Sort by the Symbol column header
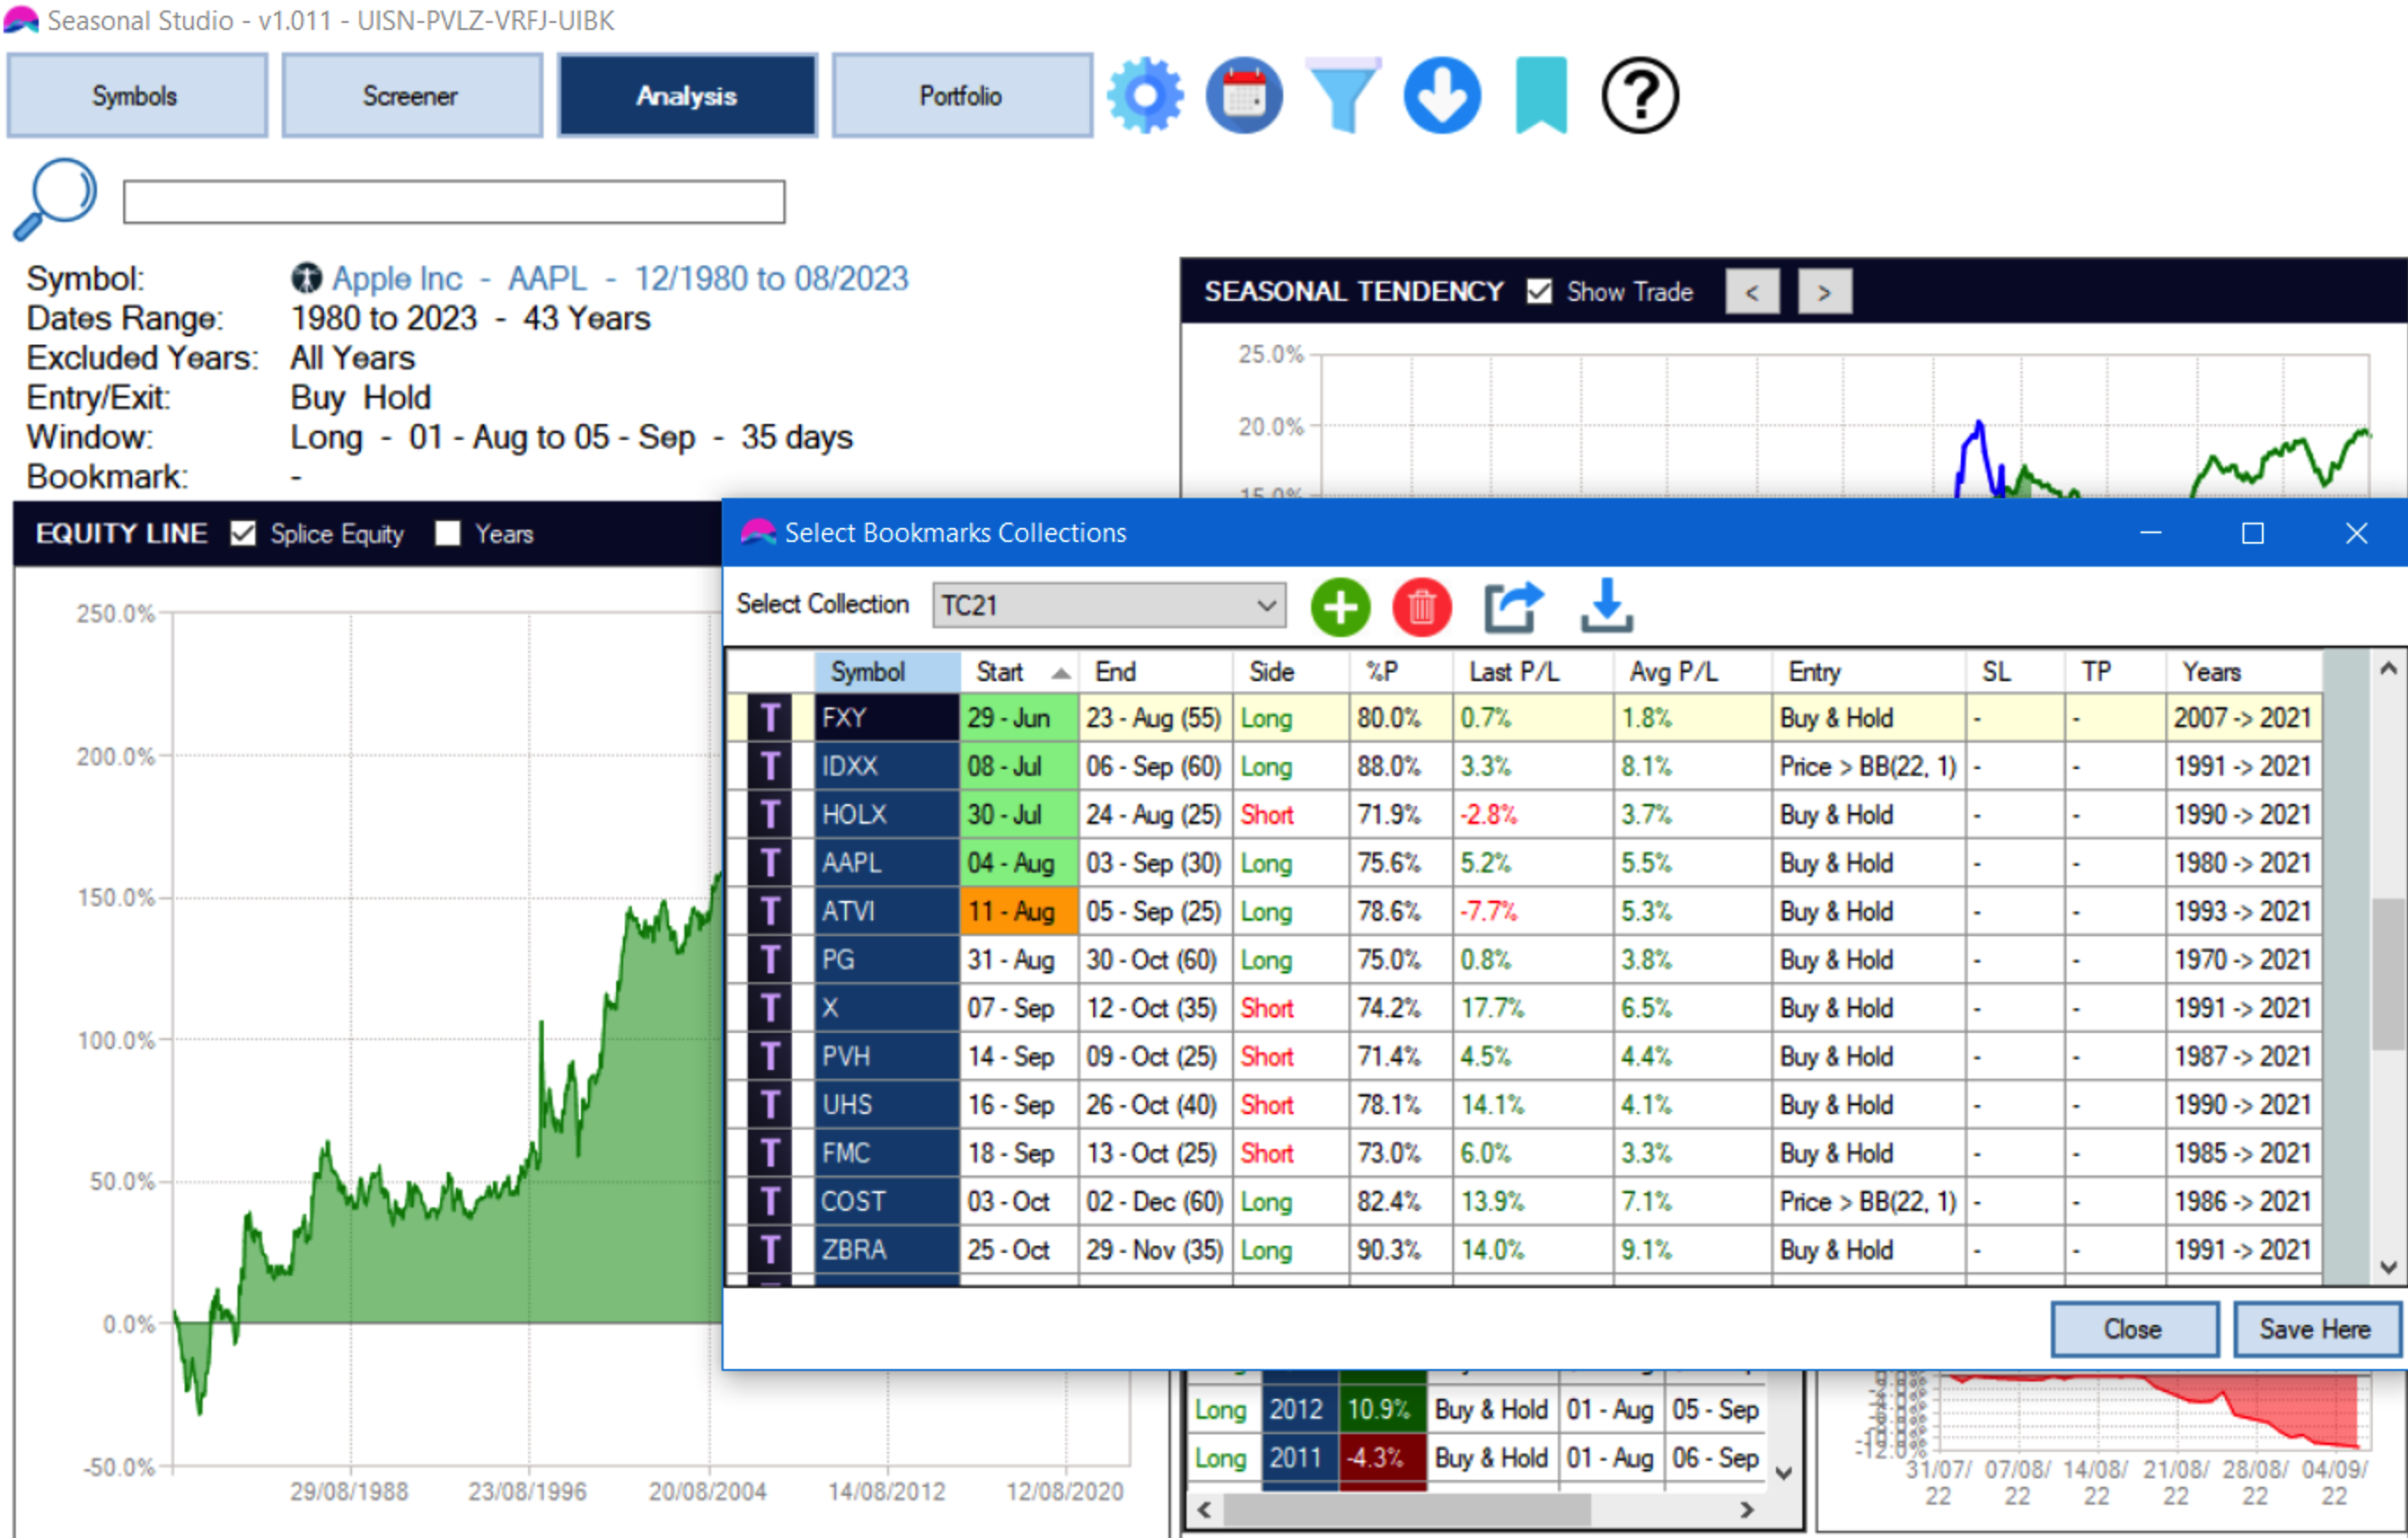The image size is (2408, 1538). coord(888,672)
